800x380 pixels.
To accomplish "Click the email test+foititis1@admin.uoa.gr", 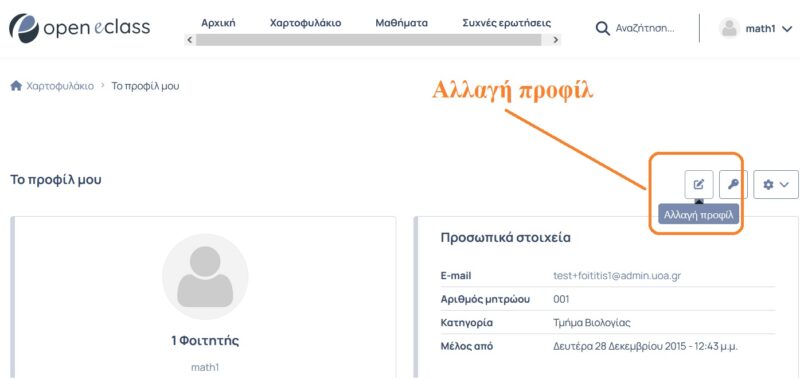I will click(617, 276).
